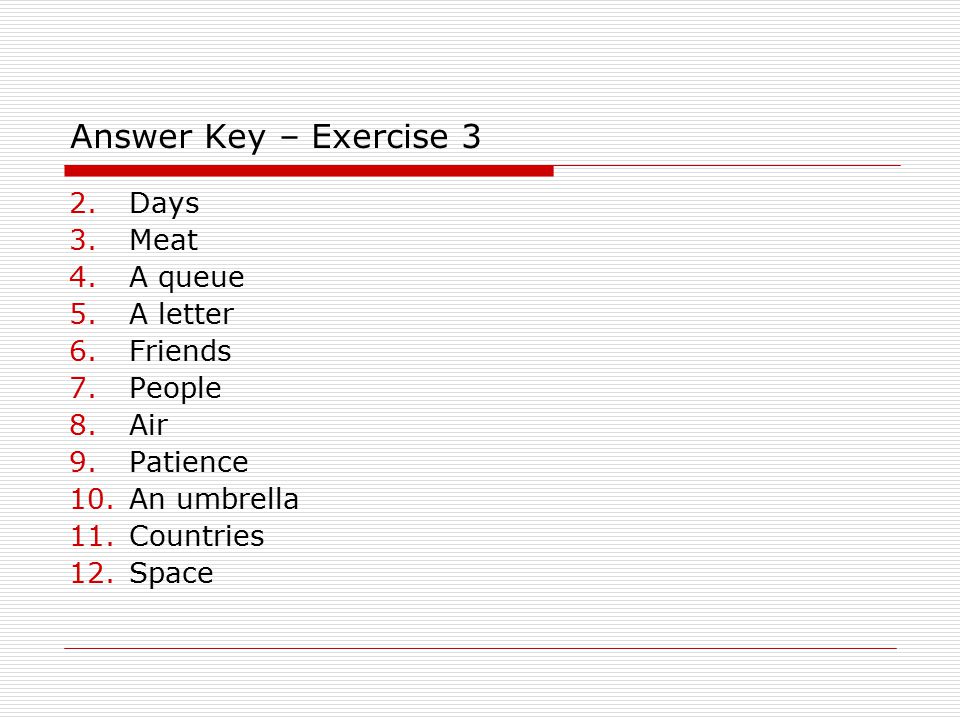Viewport: 960px width, 720px height.
Task: Click the slide title Answer Key – Exercise 3
Action: (276, 137)
